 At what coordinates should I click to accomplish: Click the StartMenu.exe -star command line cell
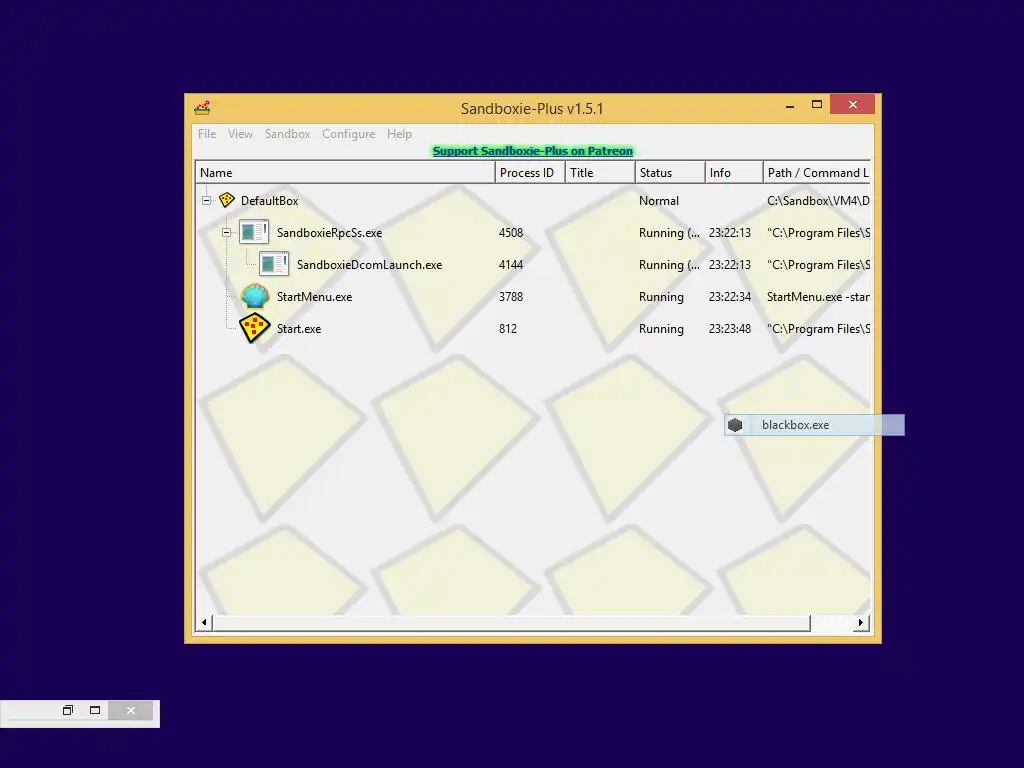(818, 296)
